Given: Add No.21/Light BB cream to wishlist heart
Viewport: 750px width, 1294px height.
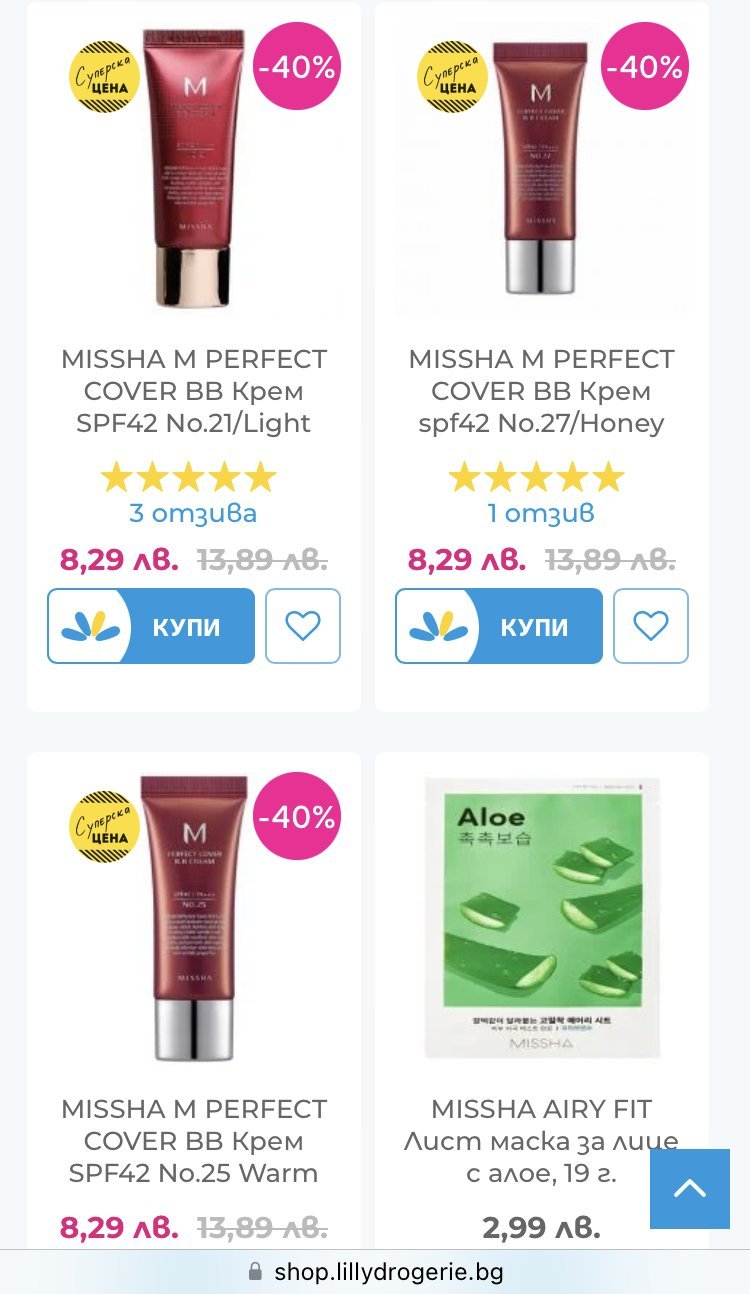Looking at the screenshot, I should 303,626.
